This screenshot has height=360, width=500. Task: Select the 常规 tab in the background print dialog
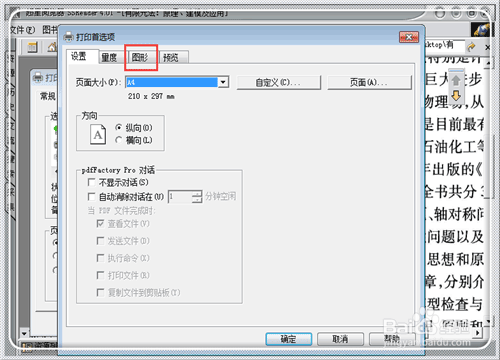click(x=48, y=96)
